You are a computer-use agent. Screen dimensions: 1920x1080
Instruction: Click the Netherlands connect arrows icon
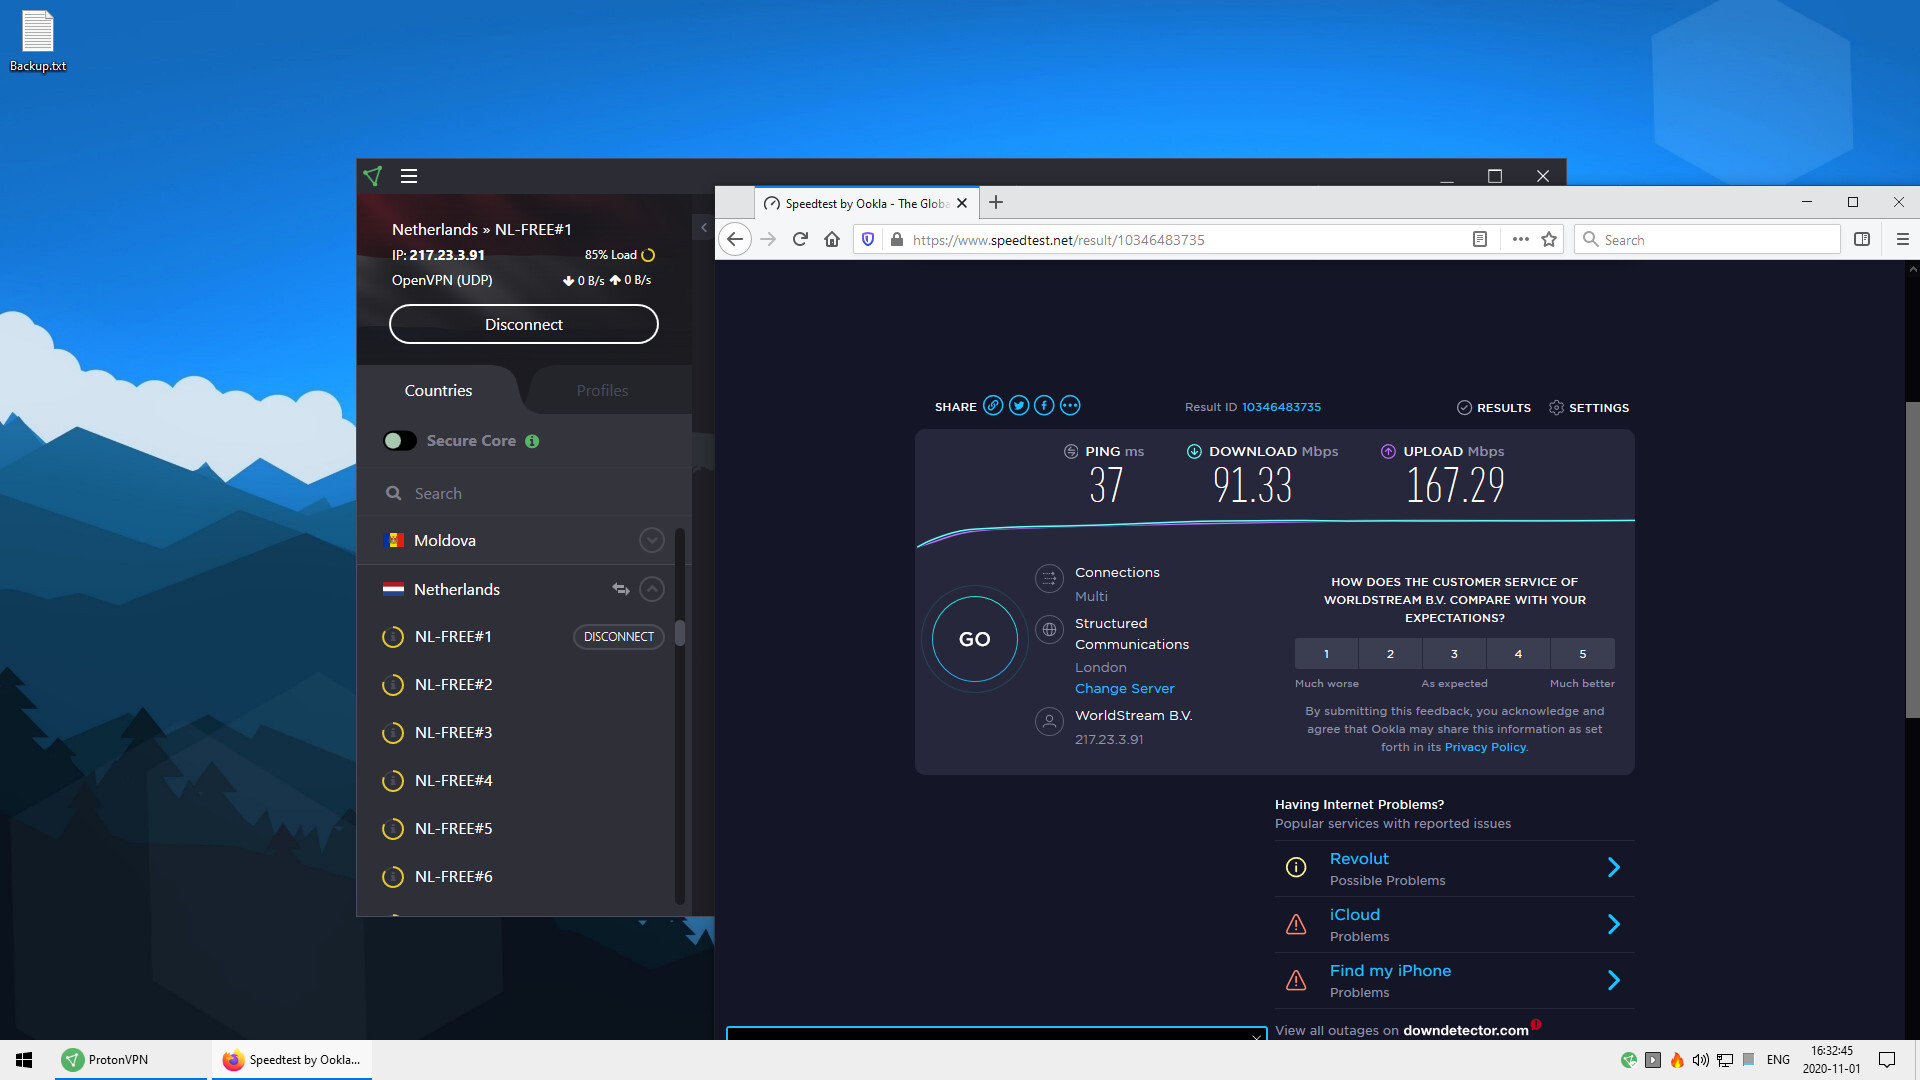pyautogui.click(x=621, y=589)
